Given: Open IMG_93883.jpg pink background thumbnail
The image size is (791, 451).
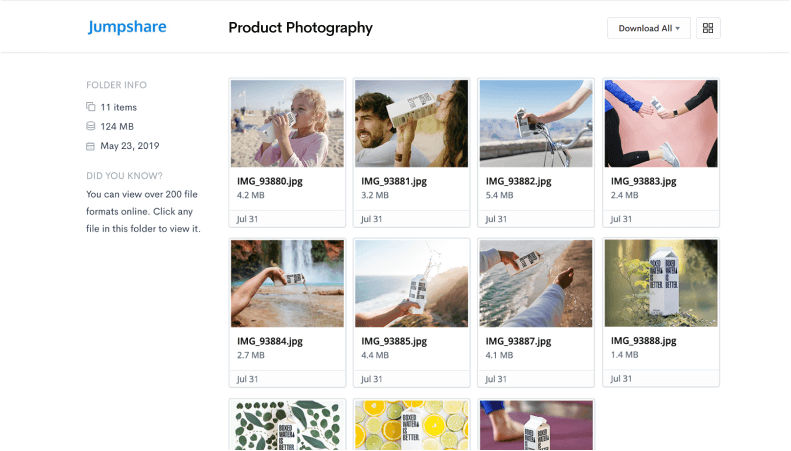Looking at the screenshot, I should 661,123.
